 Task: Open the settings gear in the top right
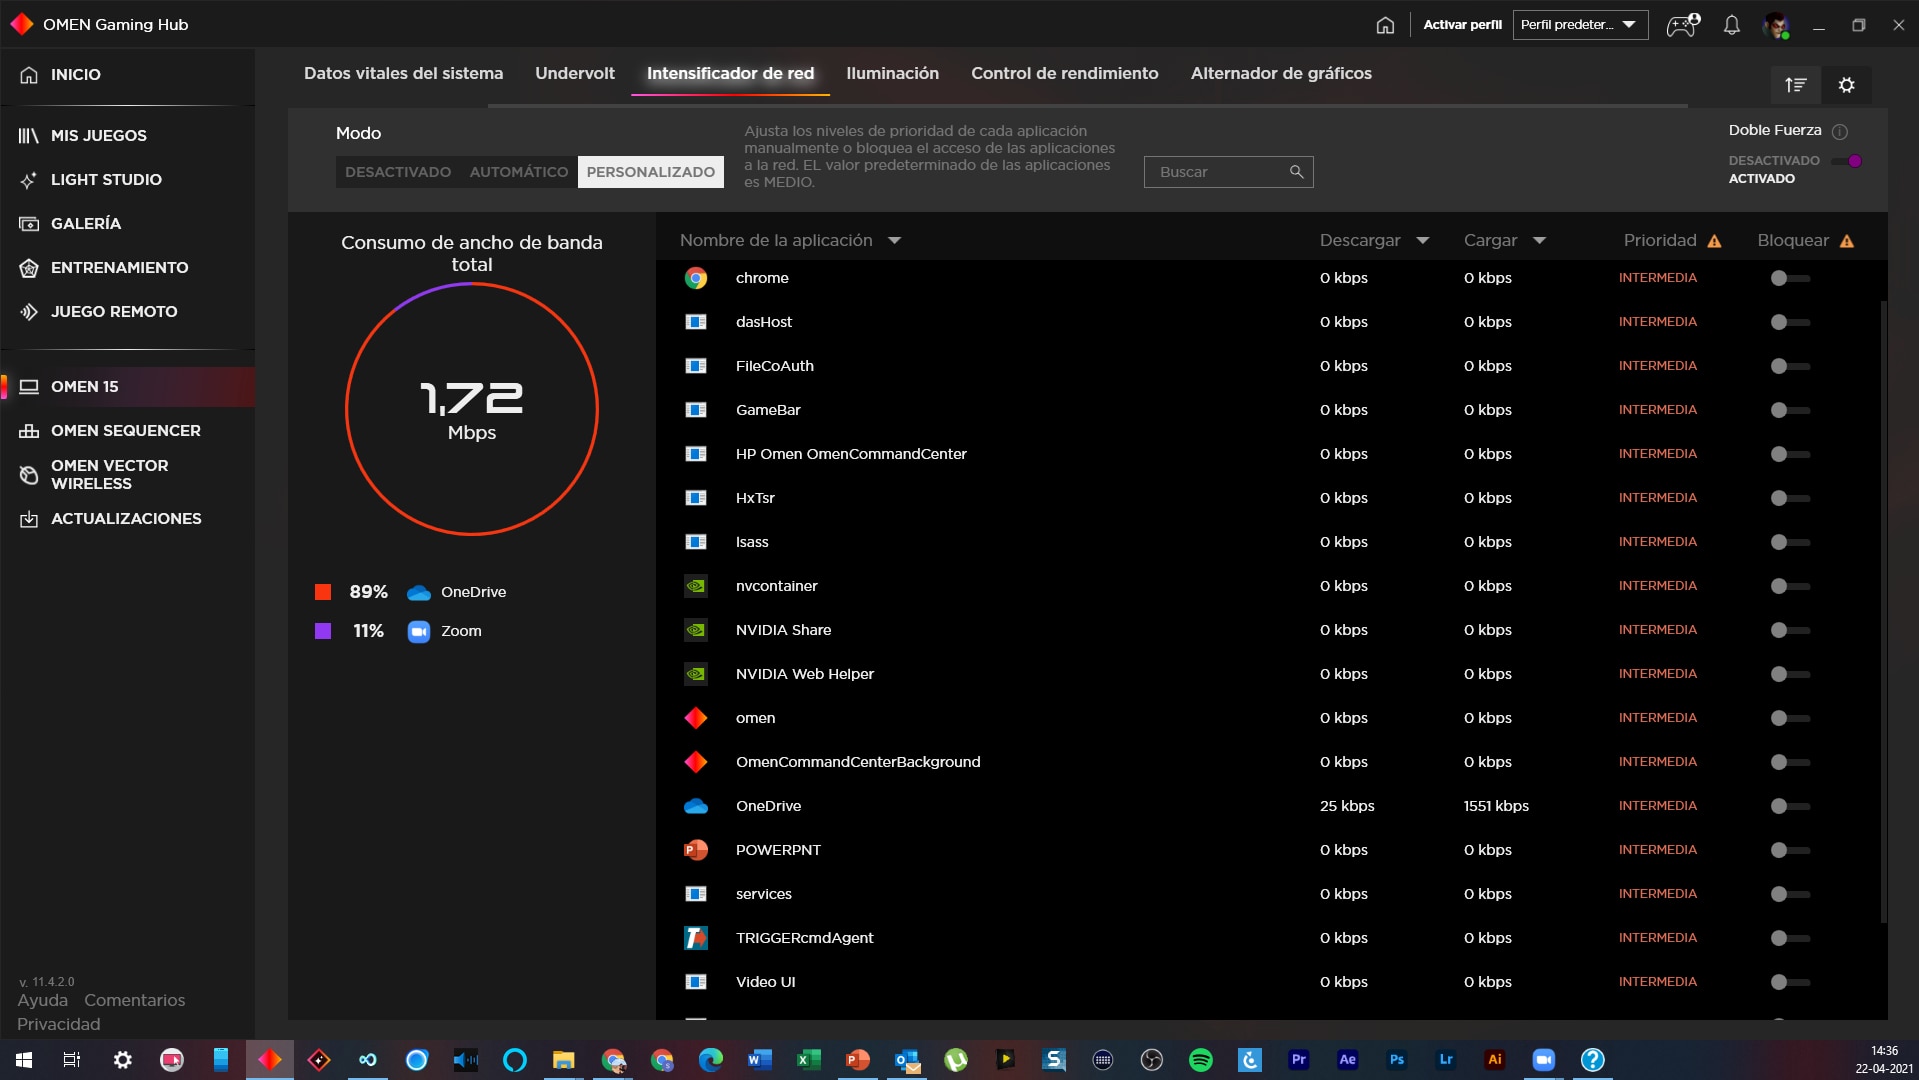1847,85
